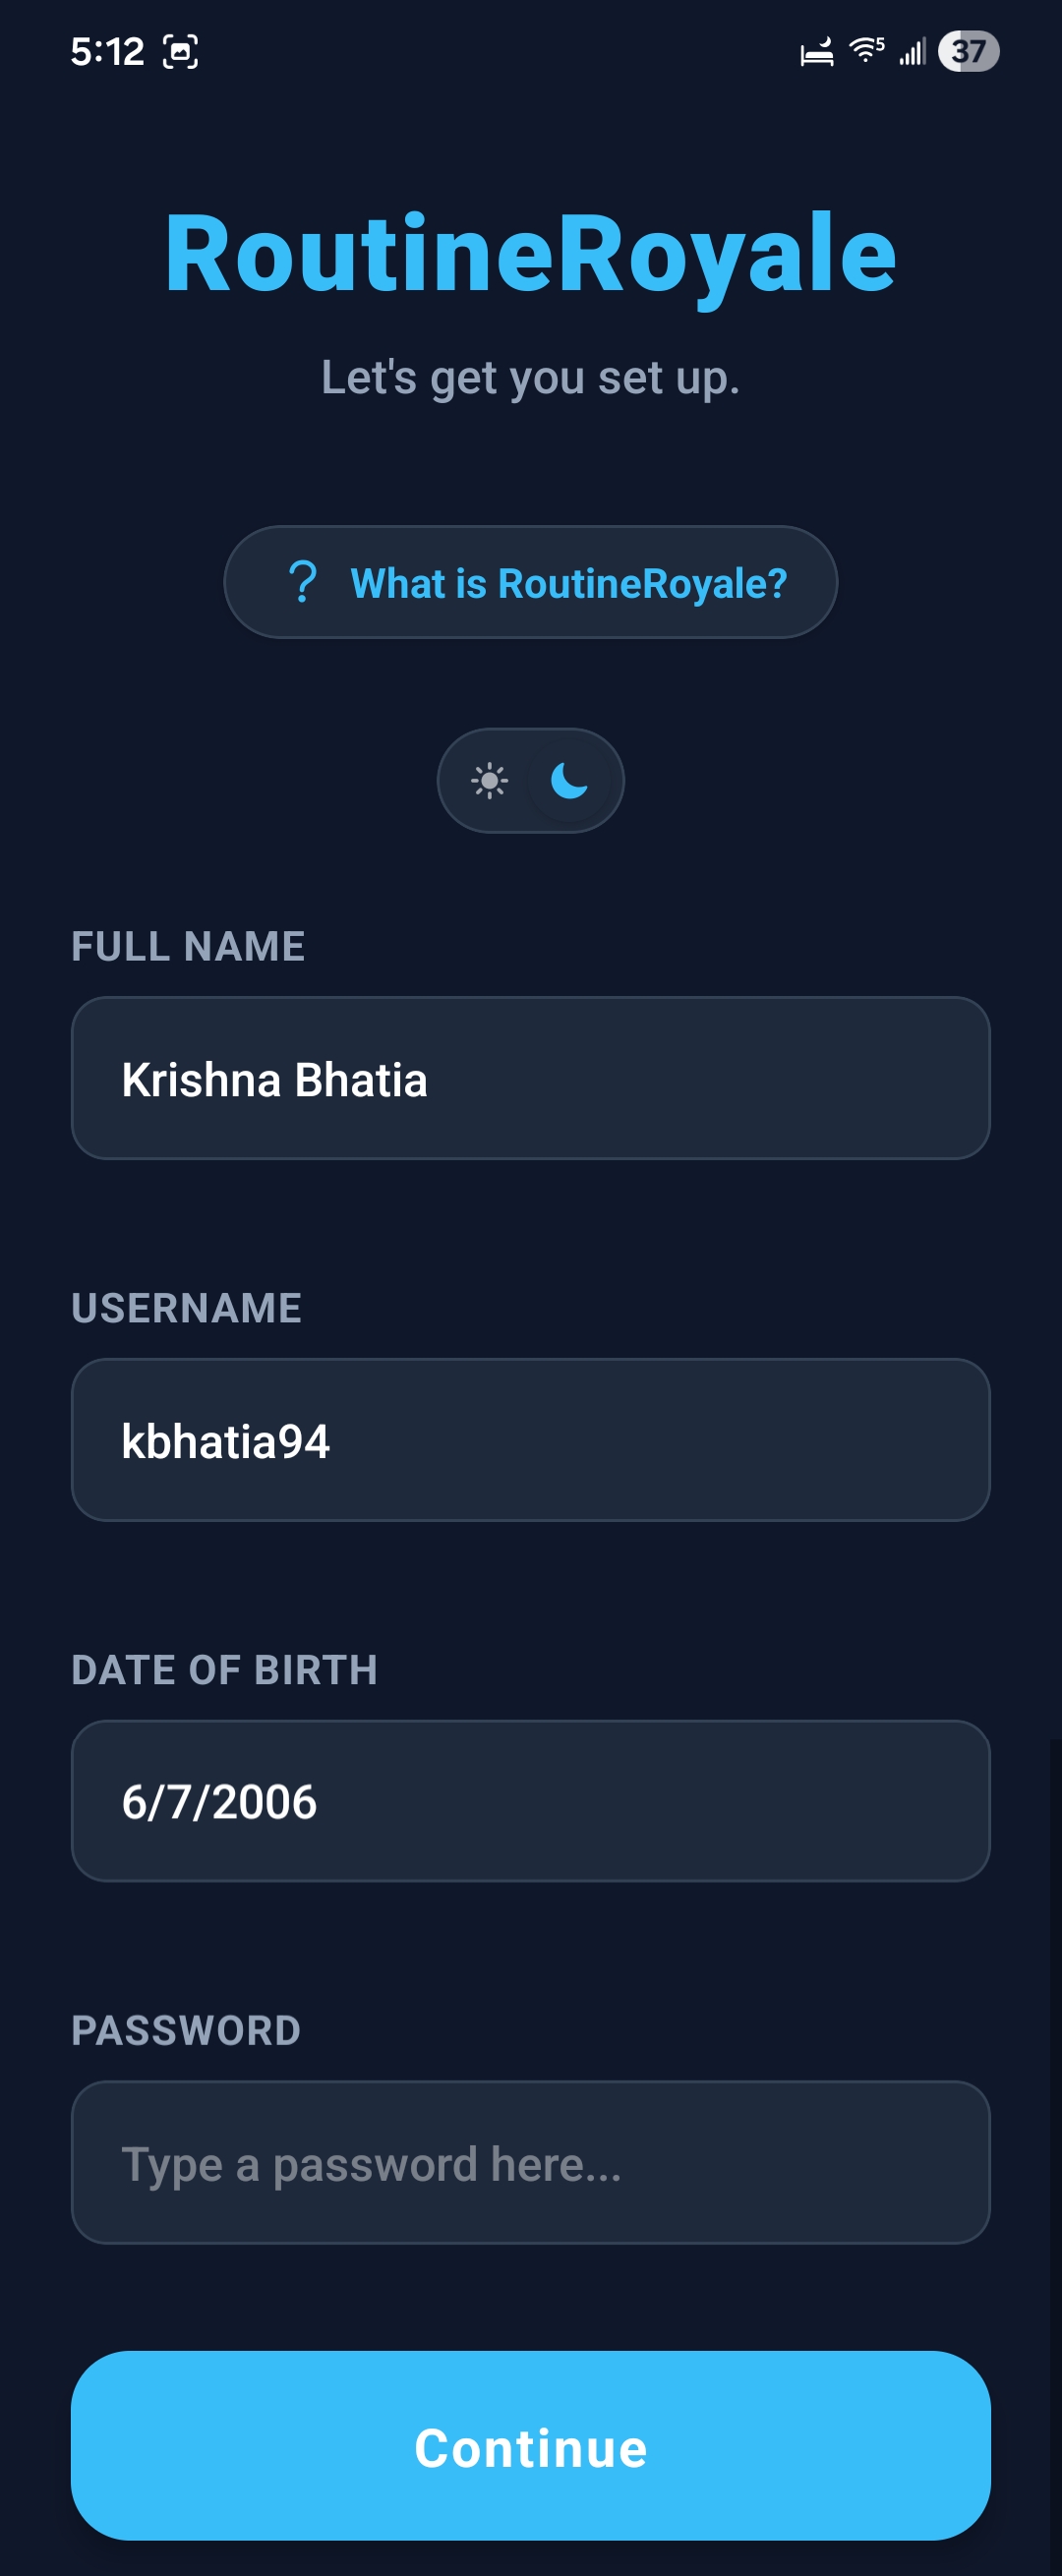Image resolution: width=1062 pixels, height=2576 pixels.
Task: Toggle the light/dark theme switch
Action: click(531, 780)
